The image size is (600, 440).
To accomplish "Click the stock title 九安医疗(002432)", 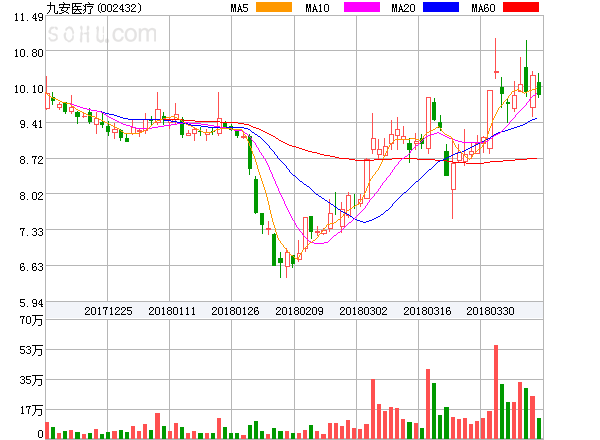I will 94,8.
